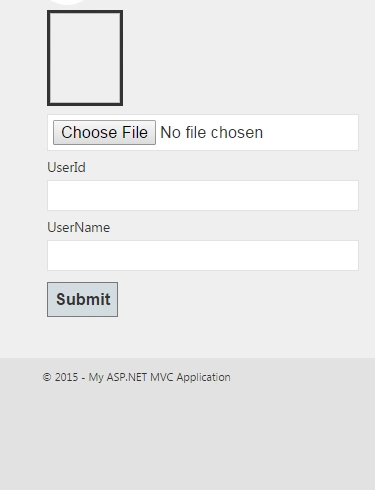Place cursor in input below UserId
This screenshot has width=375, height=490.
point(203,195)
